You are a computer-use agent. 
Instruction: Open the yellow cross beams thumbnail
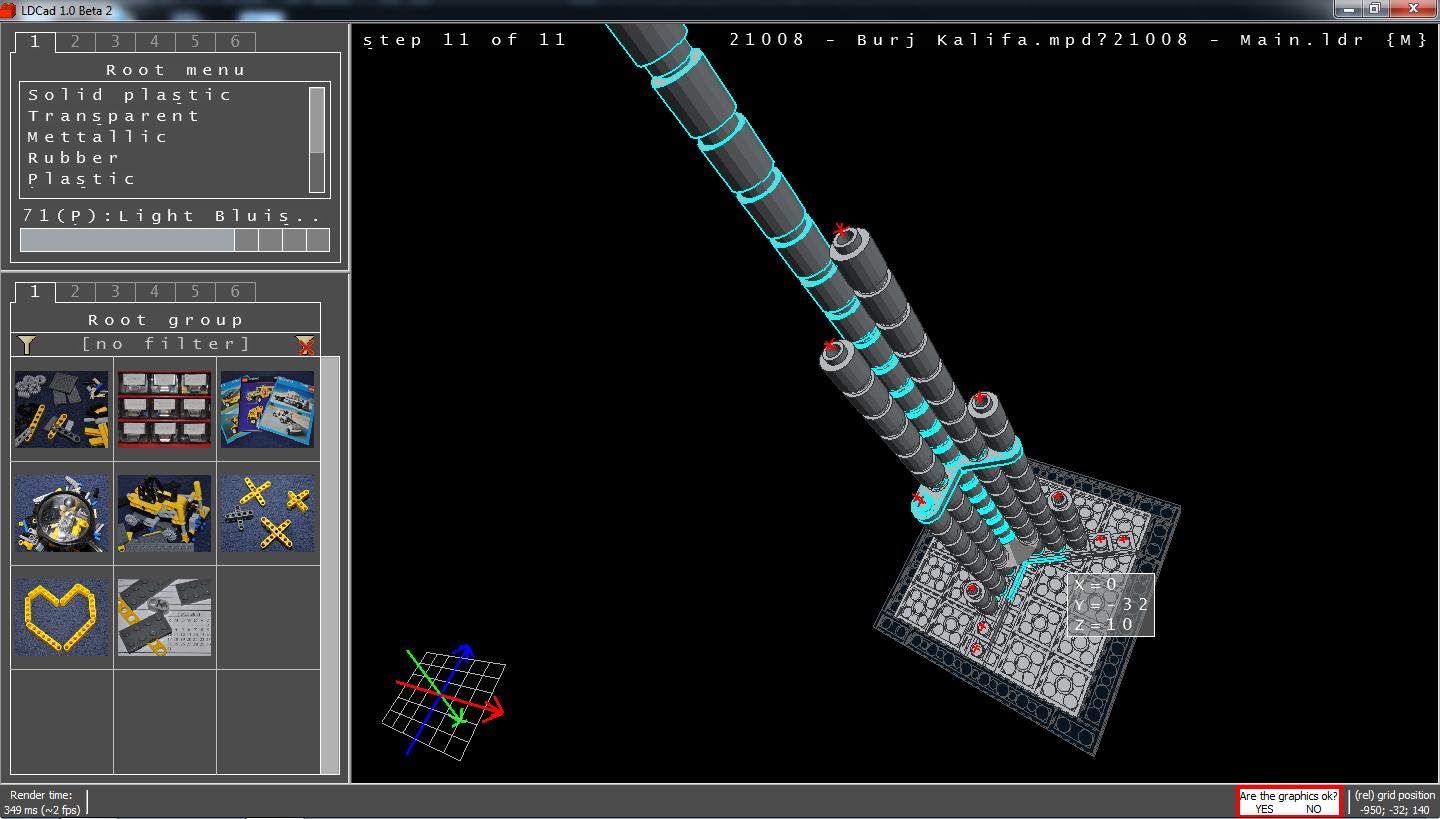coord(267,513)
